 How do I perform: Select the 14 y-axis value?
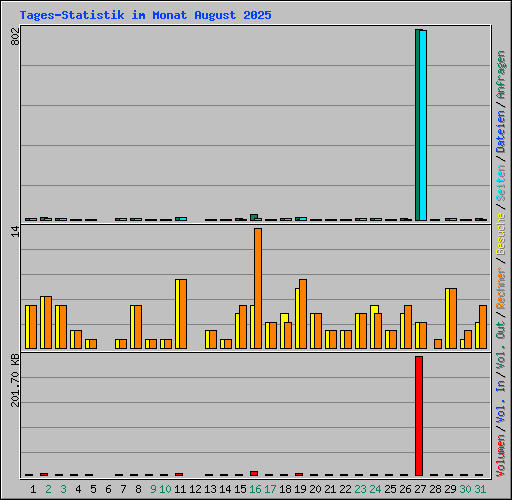(x=15, y=231)
